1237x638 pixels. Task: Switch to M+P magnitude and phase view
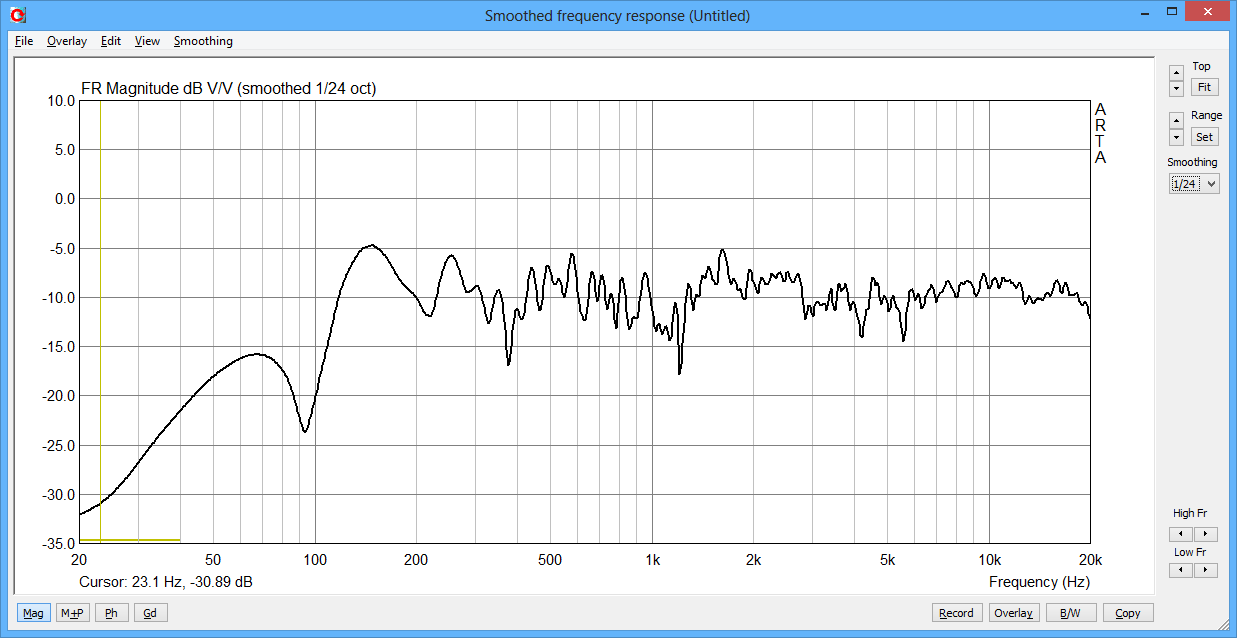72,613
